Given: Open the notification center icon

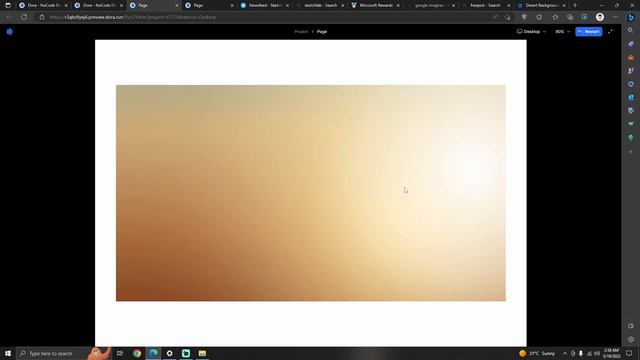Looking at the screenshot, I should click(629, 353).
